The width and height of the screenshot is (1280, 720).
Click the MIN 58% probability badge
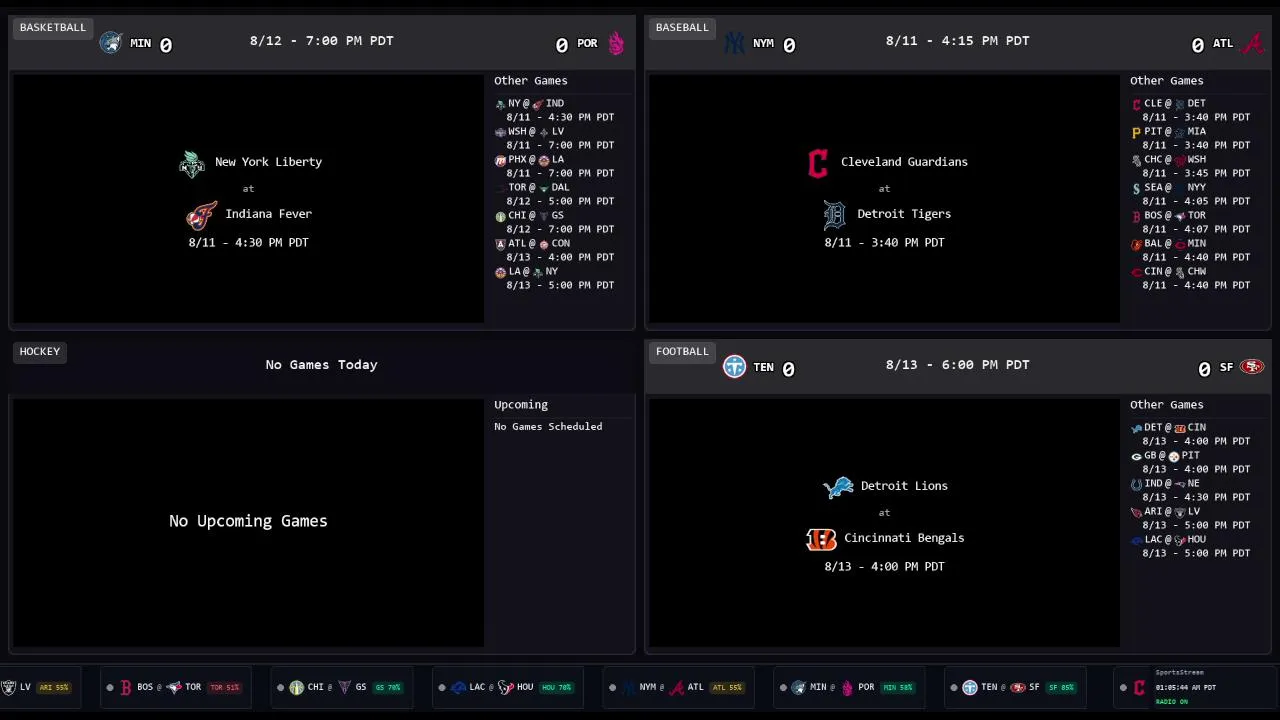(x=898, y=688)
